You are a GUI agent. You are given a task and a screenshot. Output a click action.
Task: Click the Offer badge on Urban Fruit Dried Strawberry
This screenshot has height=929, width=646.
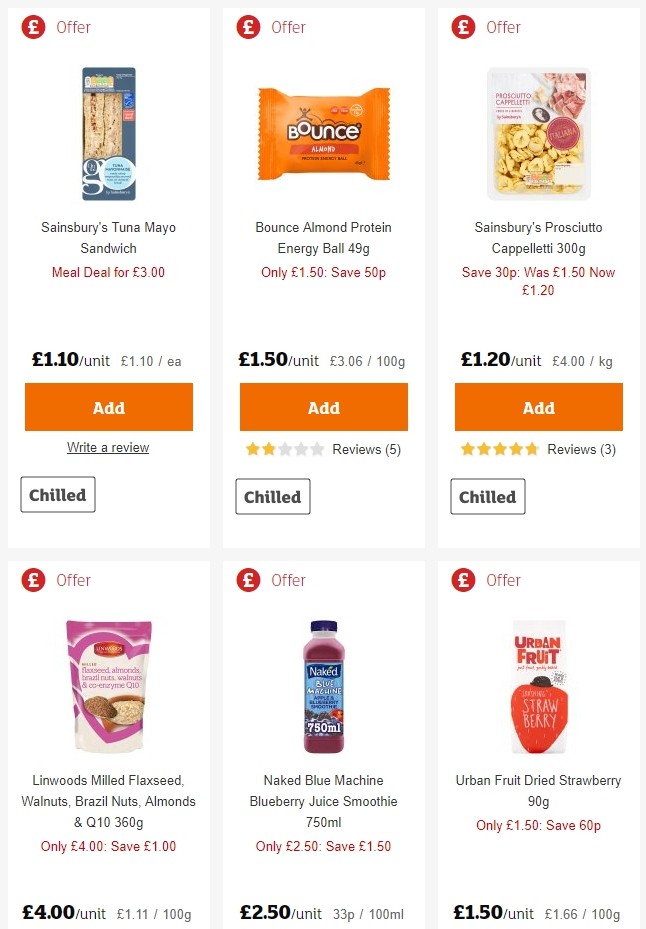[463, 580]
